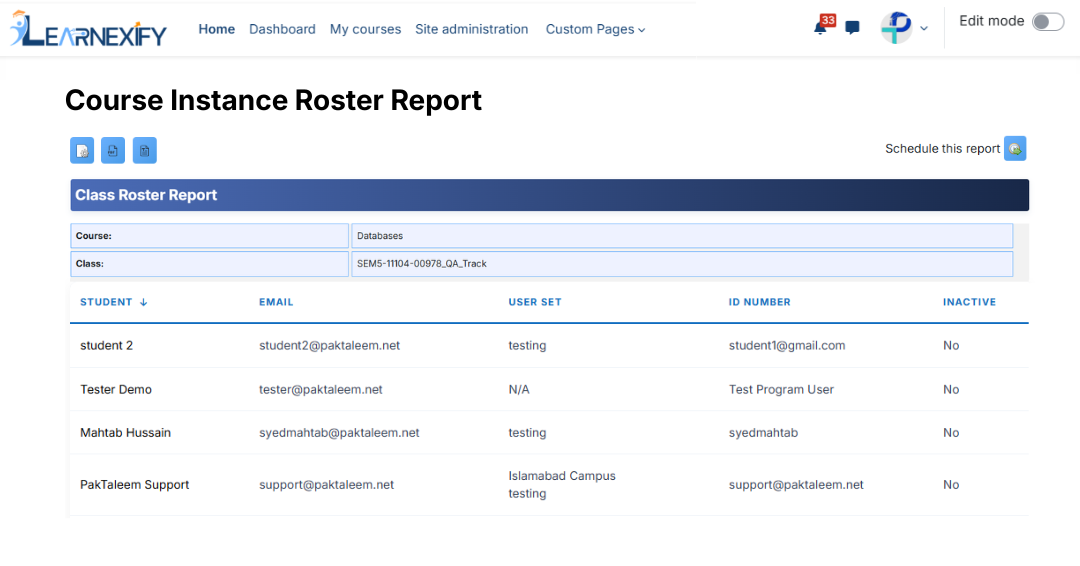Click the support@paktaleem.net cell in Email column
Image resolution: width=1080 pixels, height=566 pixels.
[x=326, y=485]
